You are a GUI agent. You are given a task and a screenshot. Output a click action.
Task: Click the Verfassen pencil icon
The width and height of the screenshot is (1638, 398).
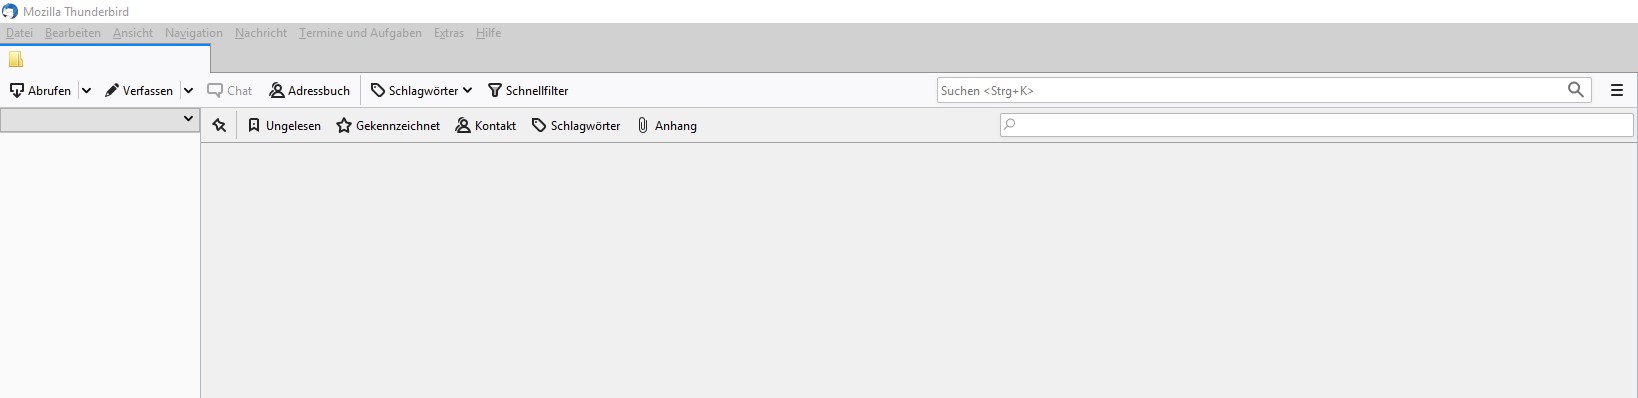(x=112, y=90)
